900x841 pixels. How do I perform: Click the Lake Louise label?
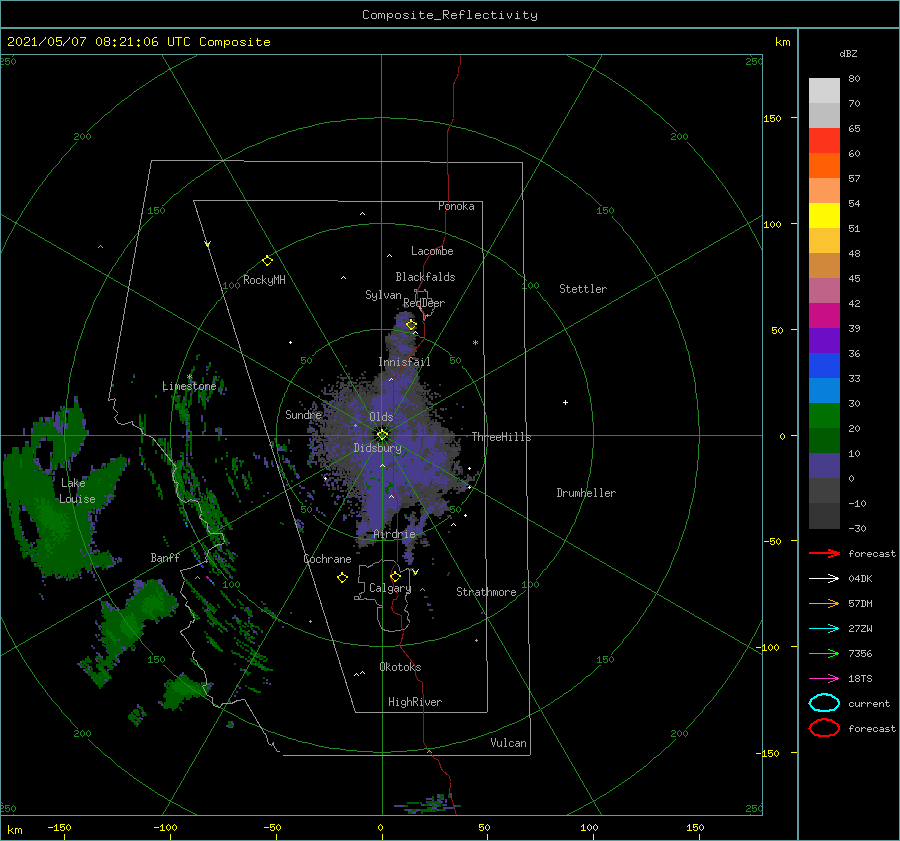(77, 491)
